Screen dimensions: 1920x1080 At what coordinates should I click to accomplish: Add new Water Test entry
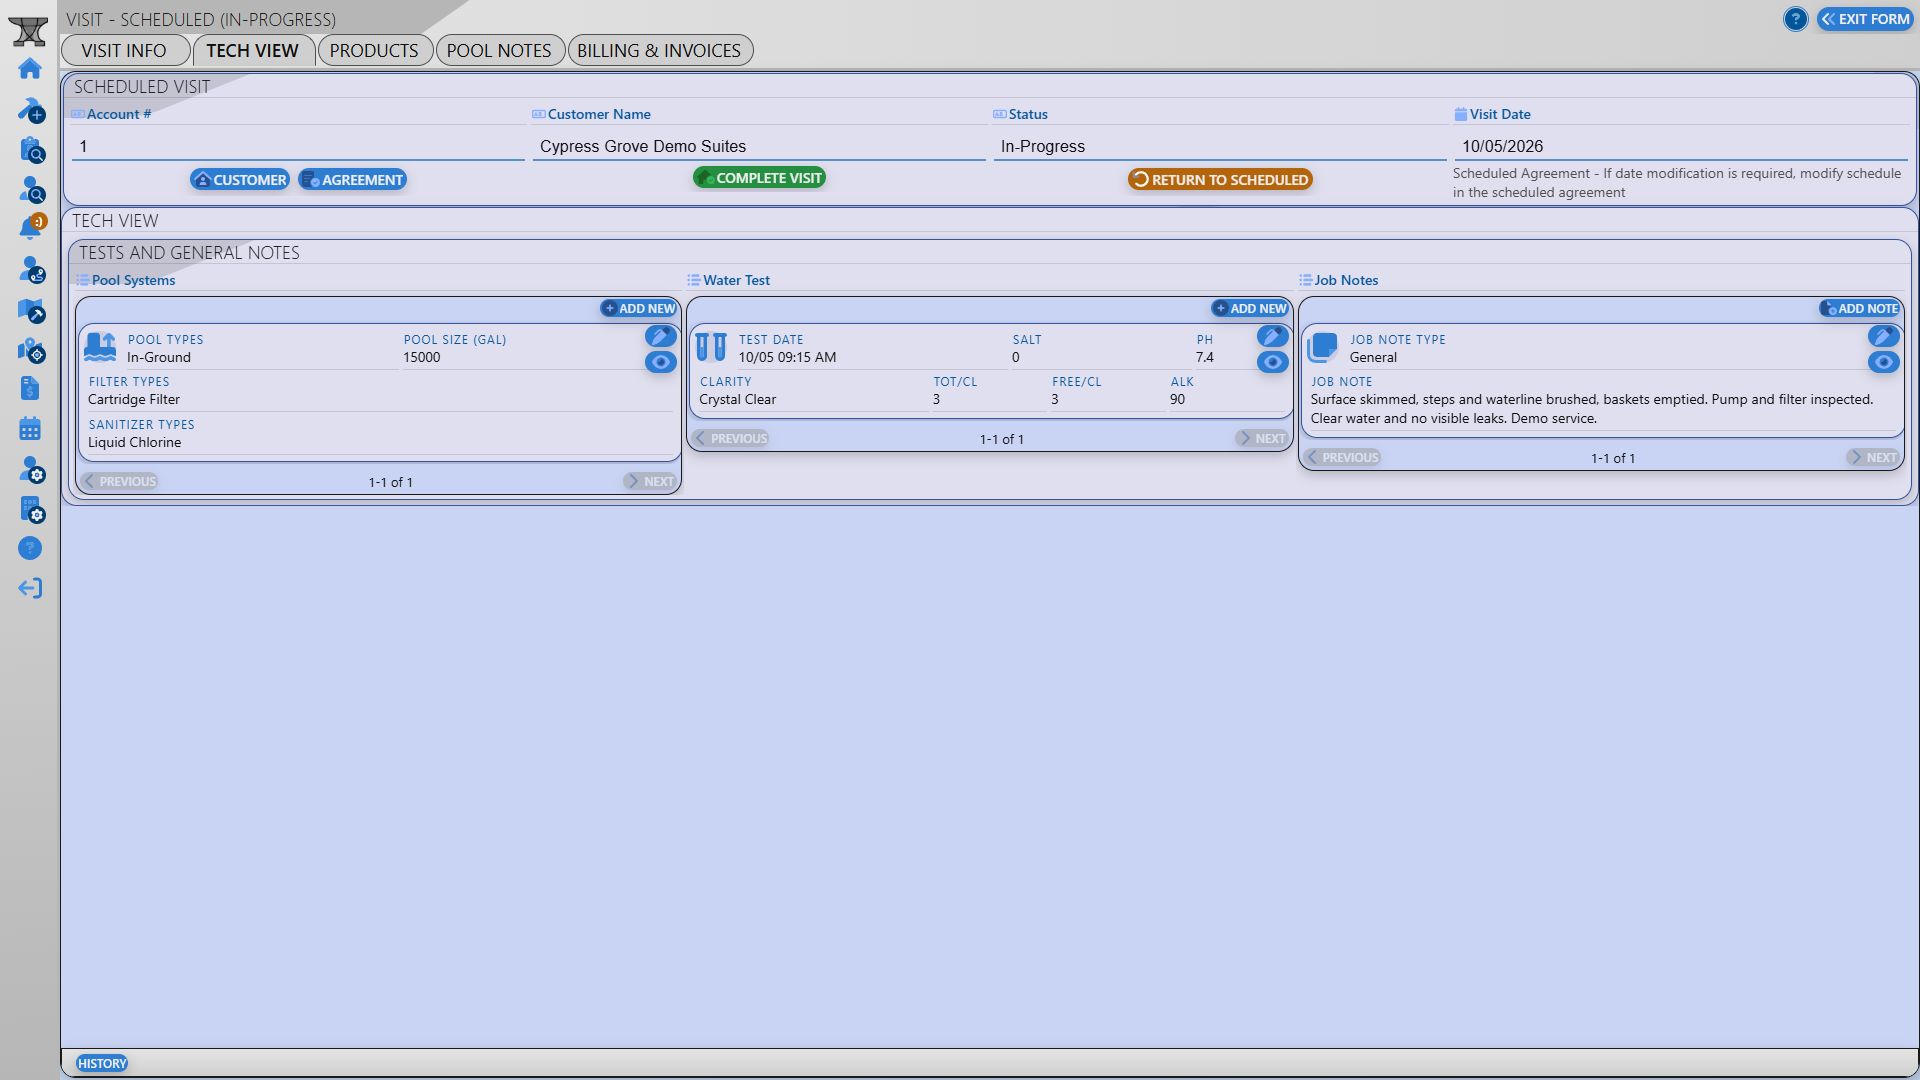(1250, 309)
